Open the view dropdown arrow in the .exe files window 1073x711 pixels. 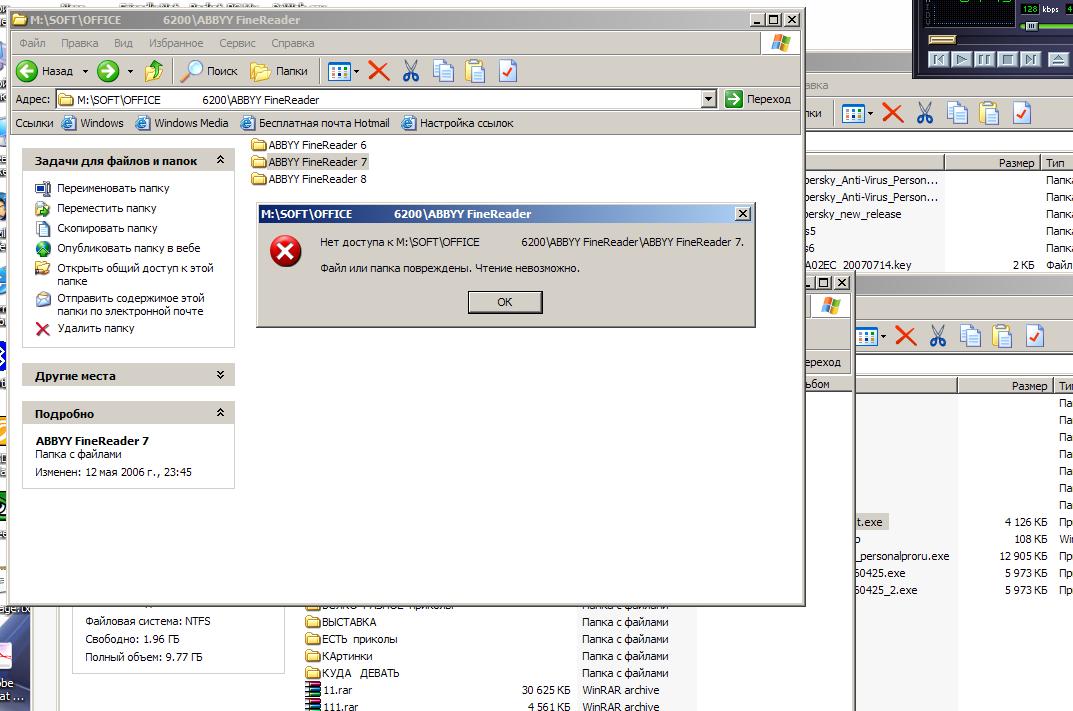[x=883, y=336]
